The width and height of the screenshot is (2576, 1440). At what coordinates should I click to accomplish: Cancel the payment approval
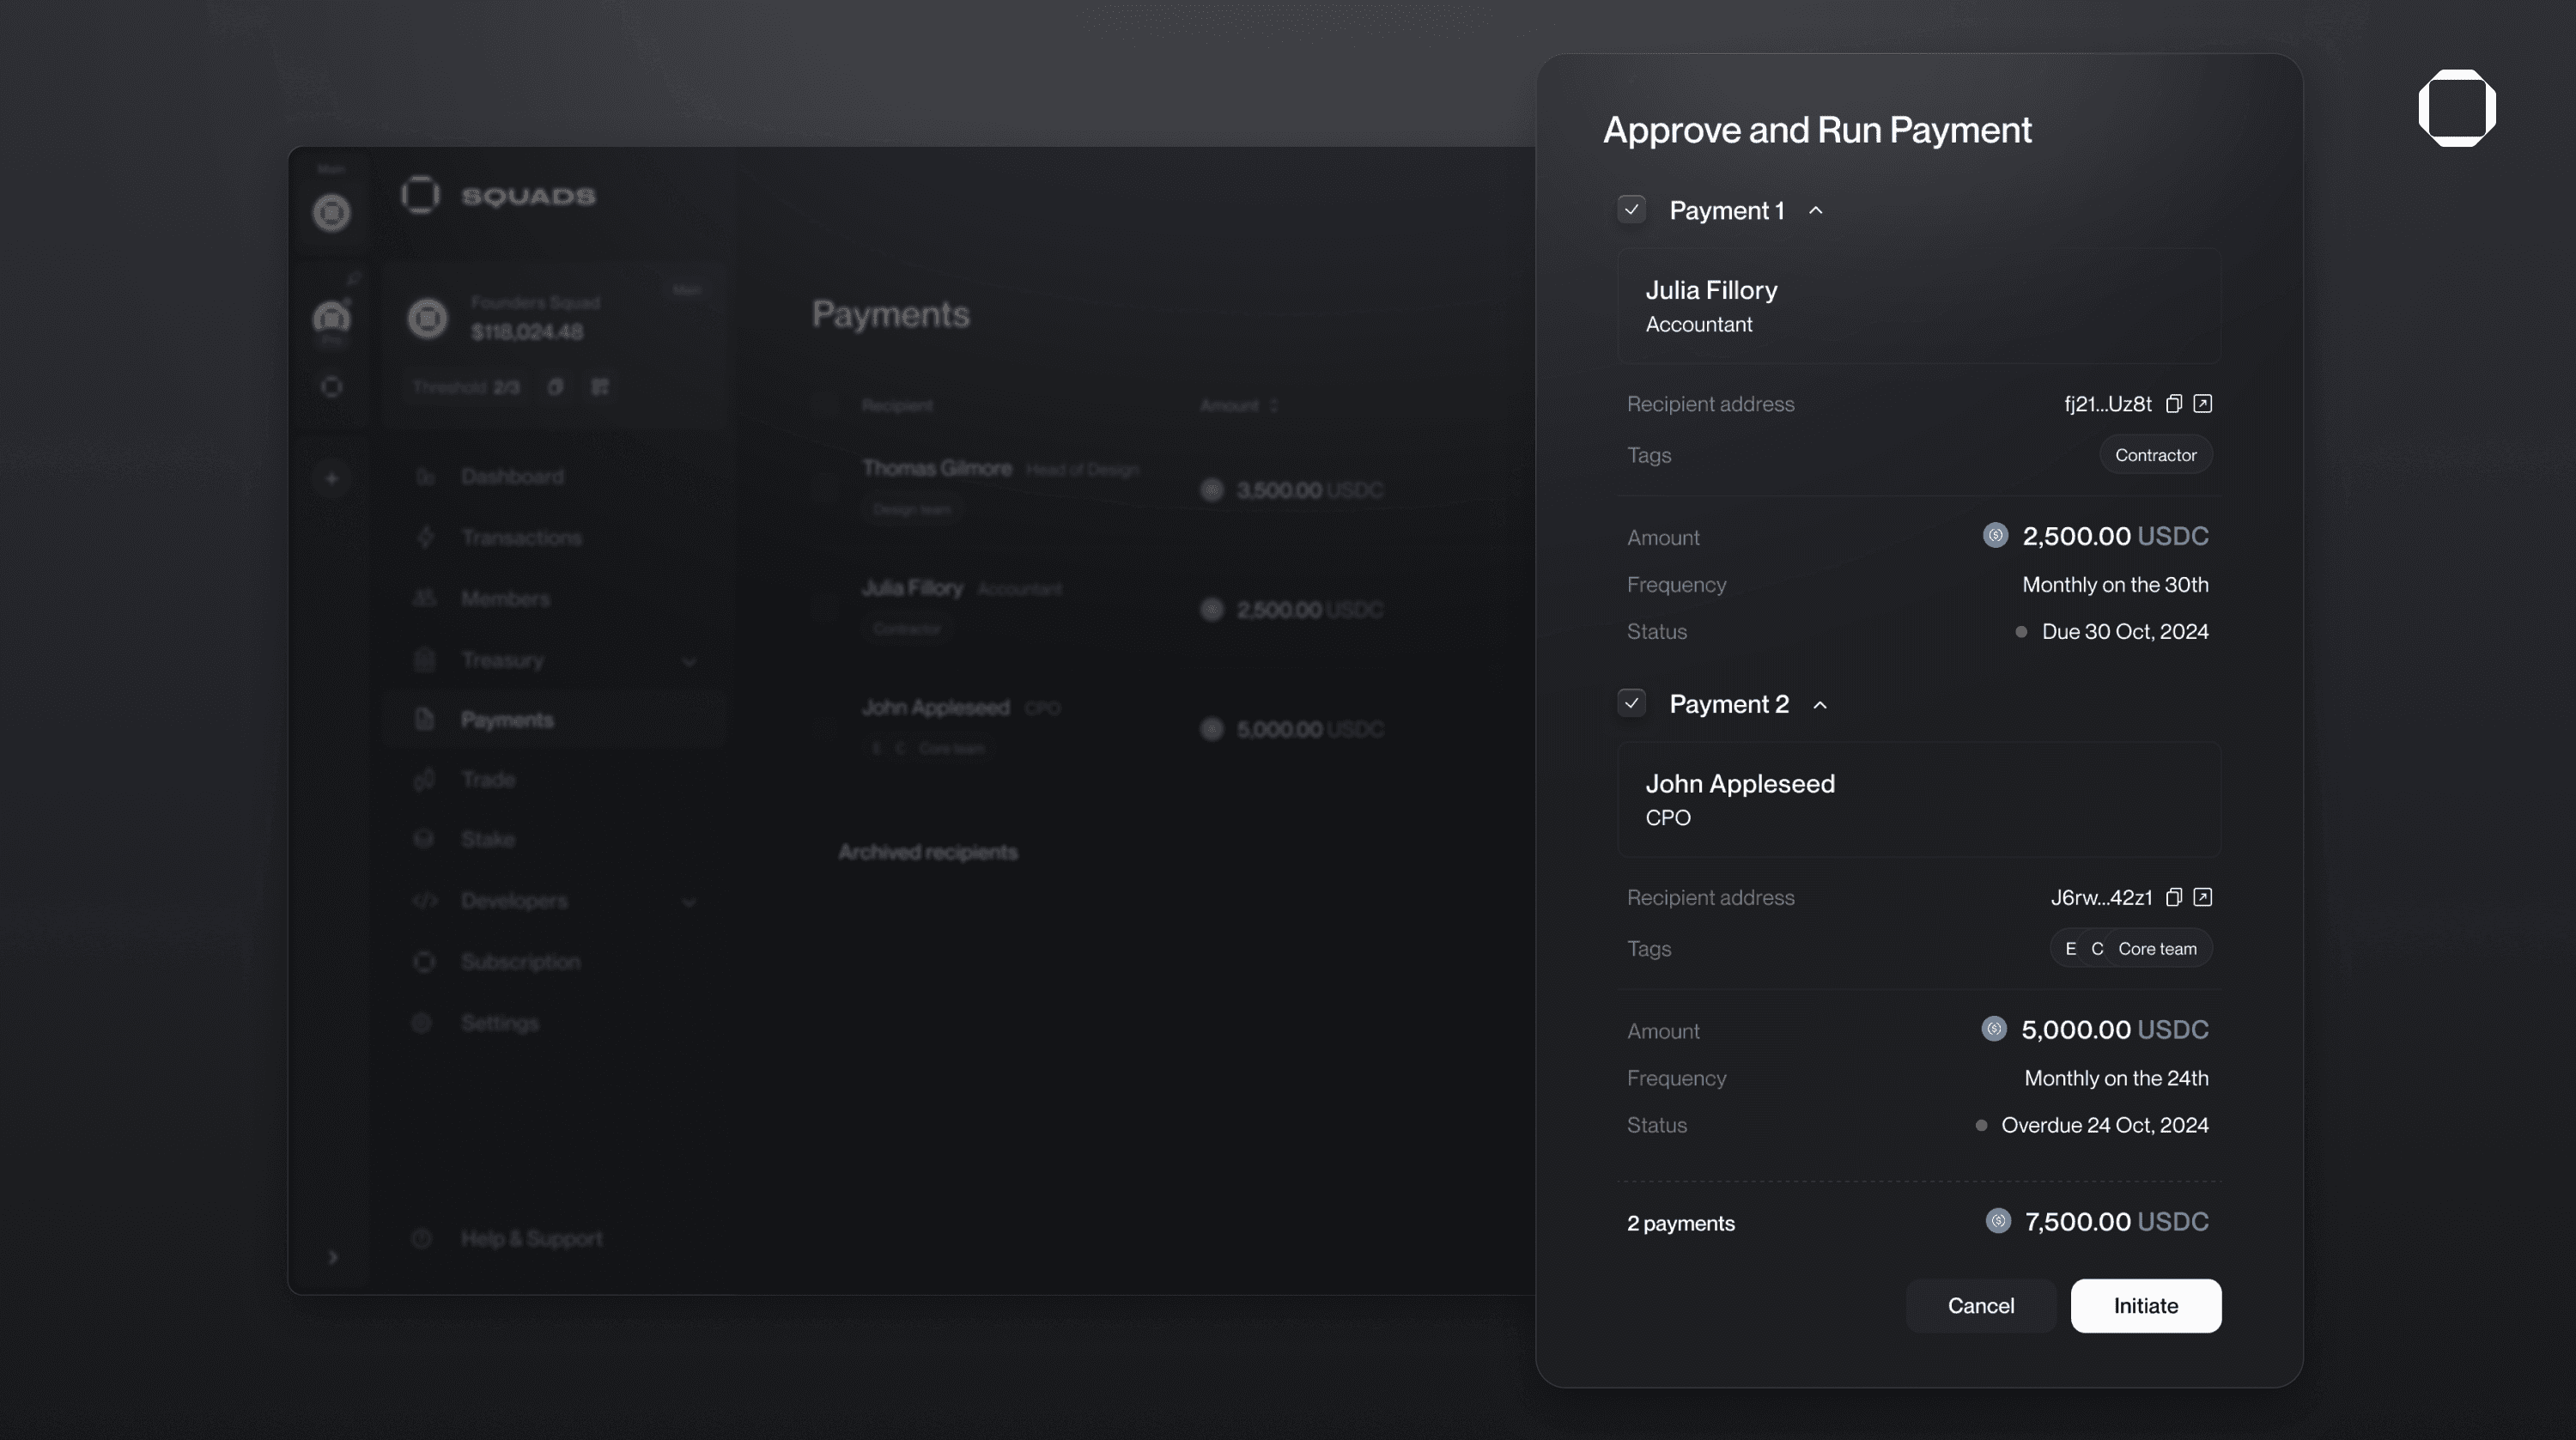[1980, 1305]
